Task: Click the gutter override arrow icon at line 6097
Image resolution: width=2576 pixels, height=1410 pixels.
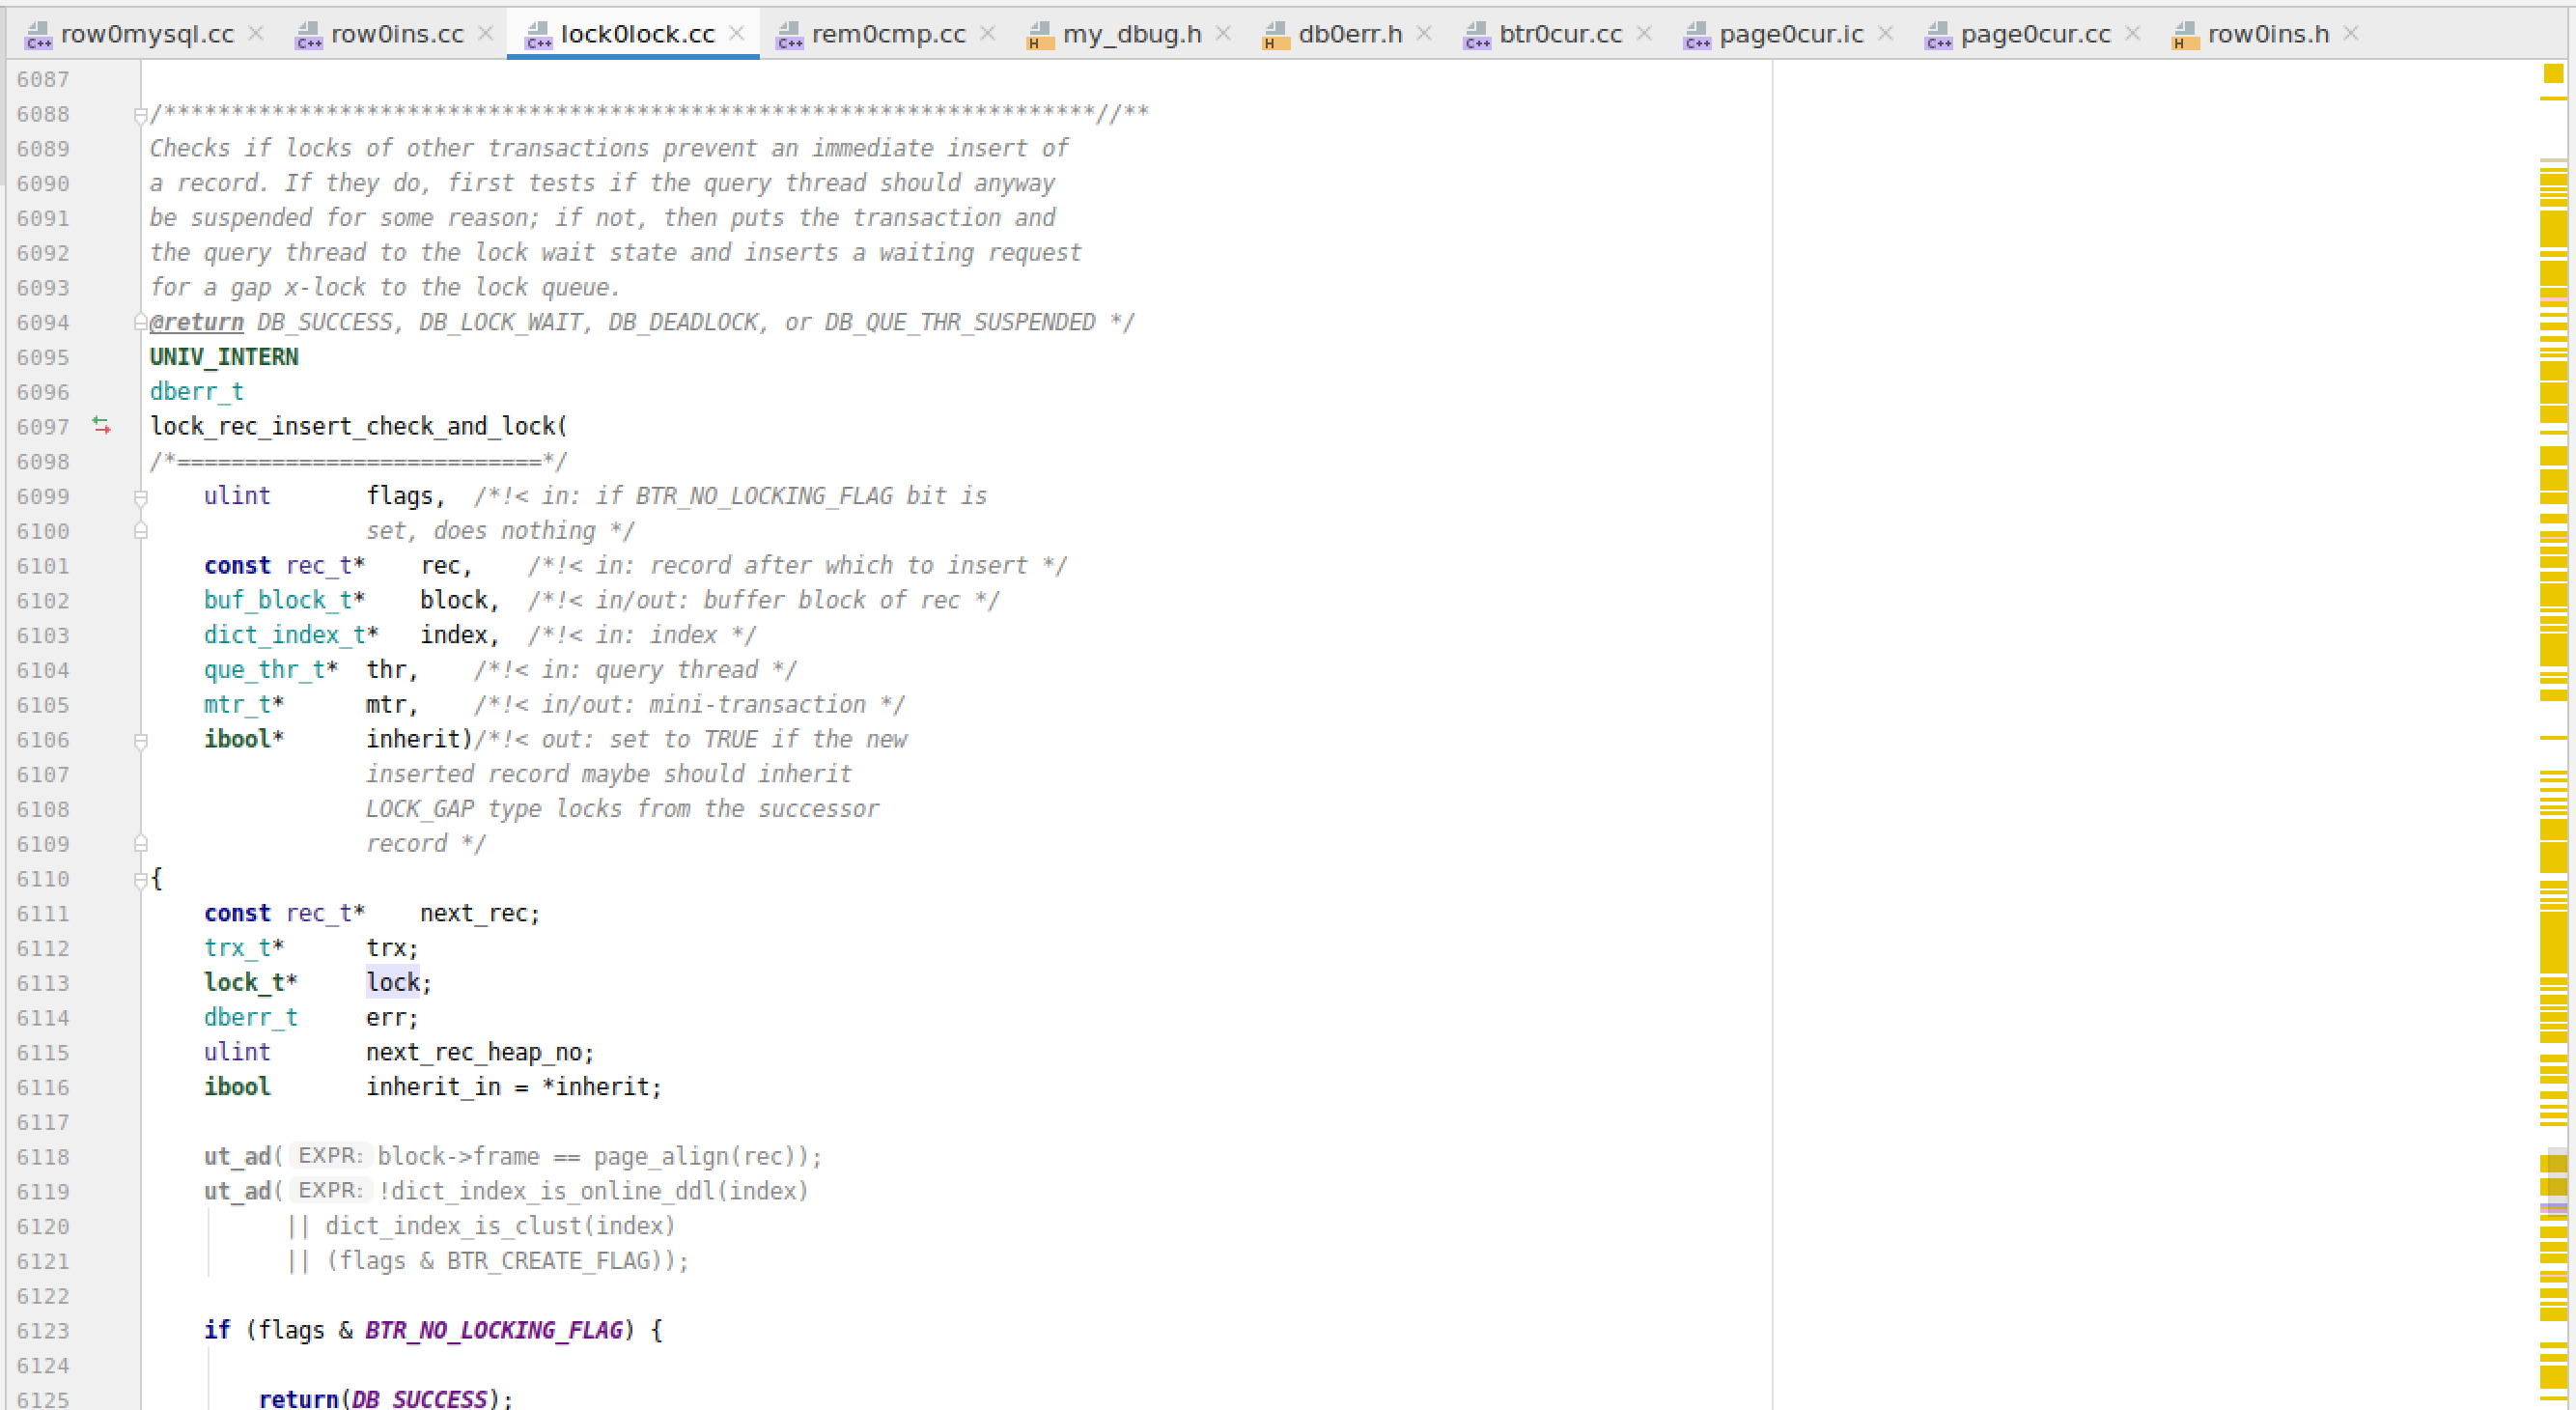Action: point(101,426)
